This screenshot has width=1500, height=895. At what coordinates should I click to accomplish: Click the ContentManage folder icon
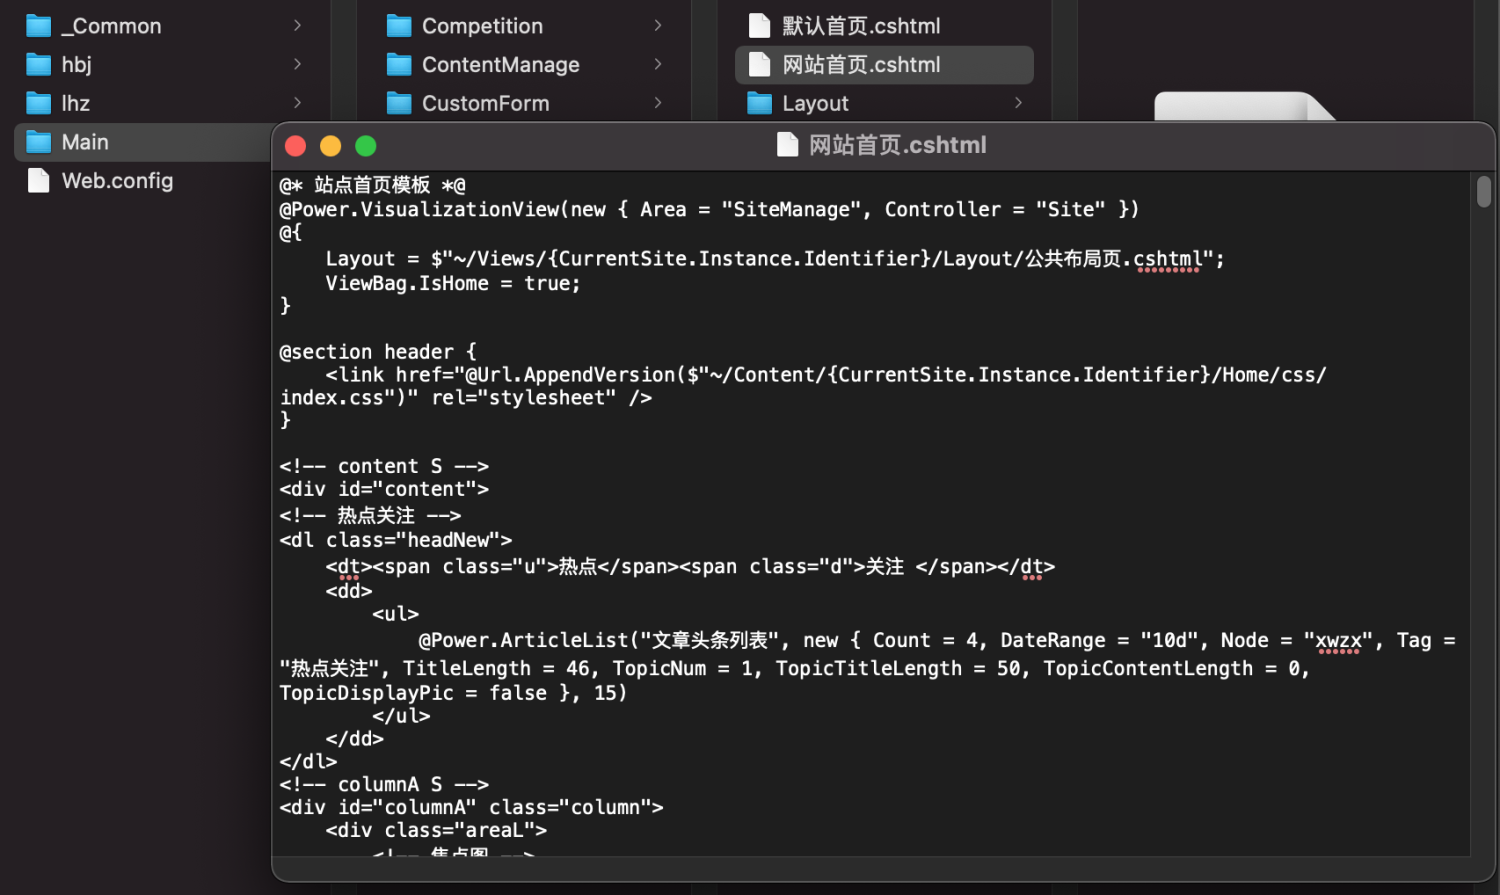click(399, 65)
